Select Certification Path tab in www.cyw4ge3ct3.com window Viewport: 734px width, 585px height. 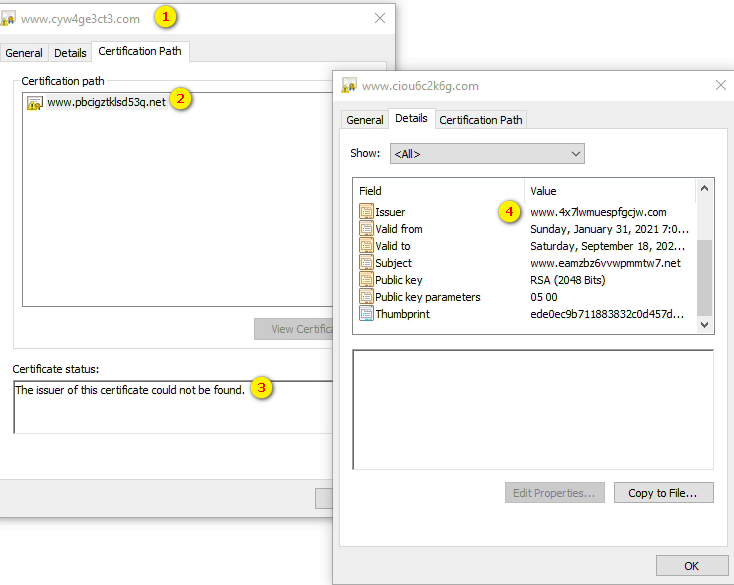[x=140, y=51]
